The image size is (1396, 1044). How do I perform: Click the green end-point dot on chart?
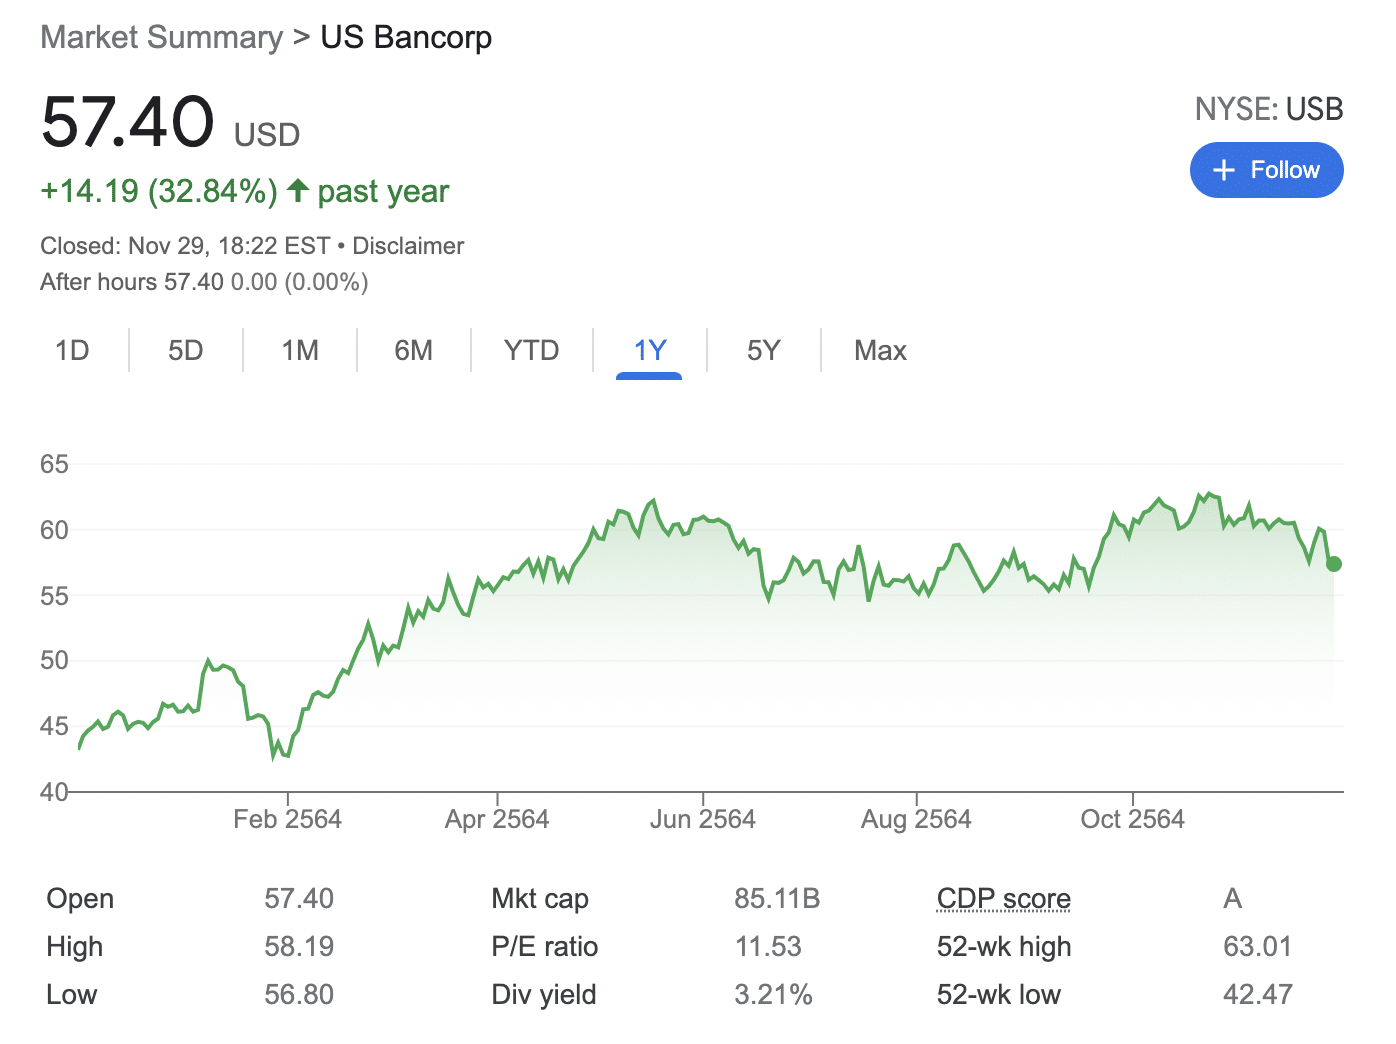pyautogui.click(x=1333, y=564)
